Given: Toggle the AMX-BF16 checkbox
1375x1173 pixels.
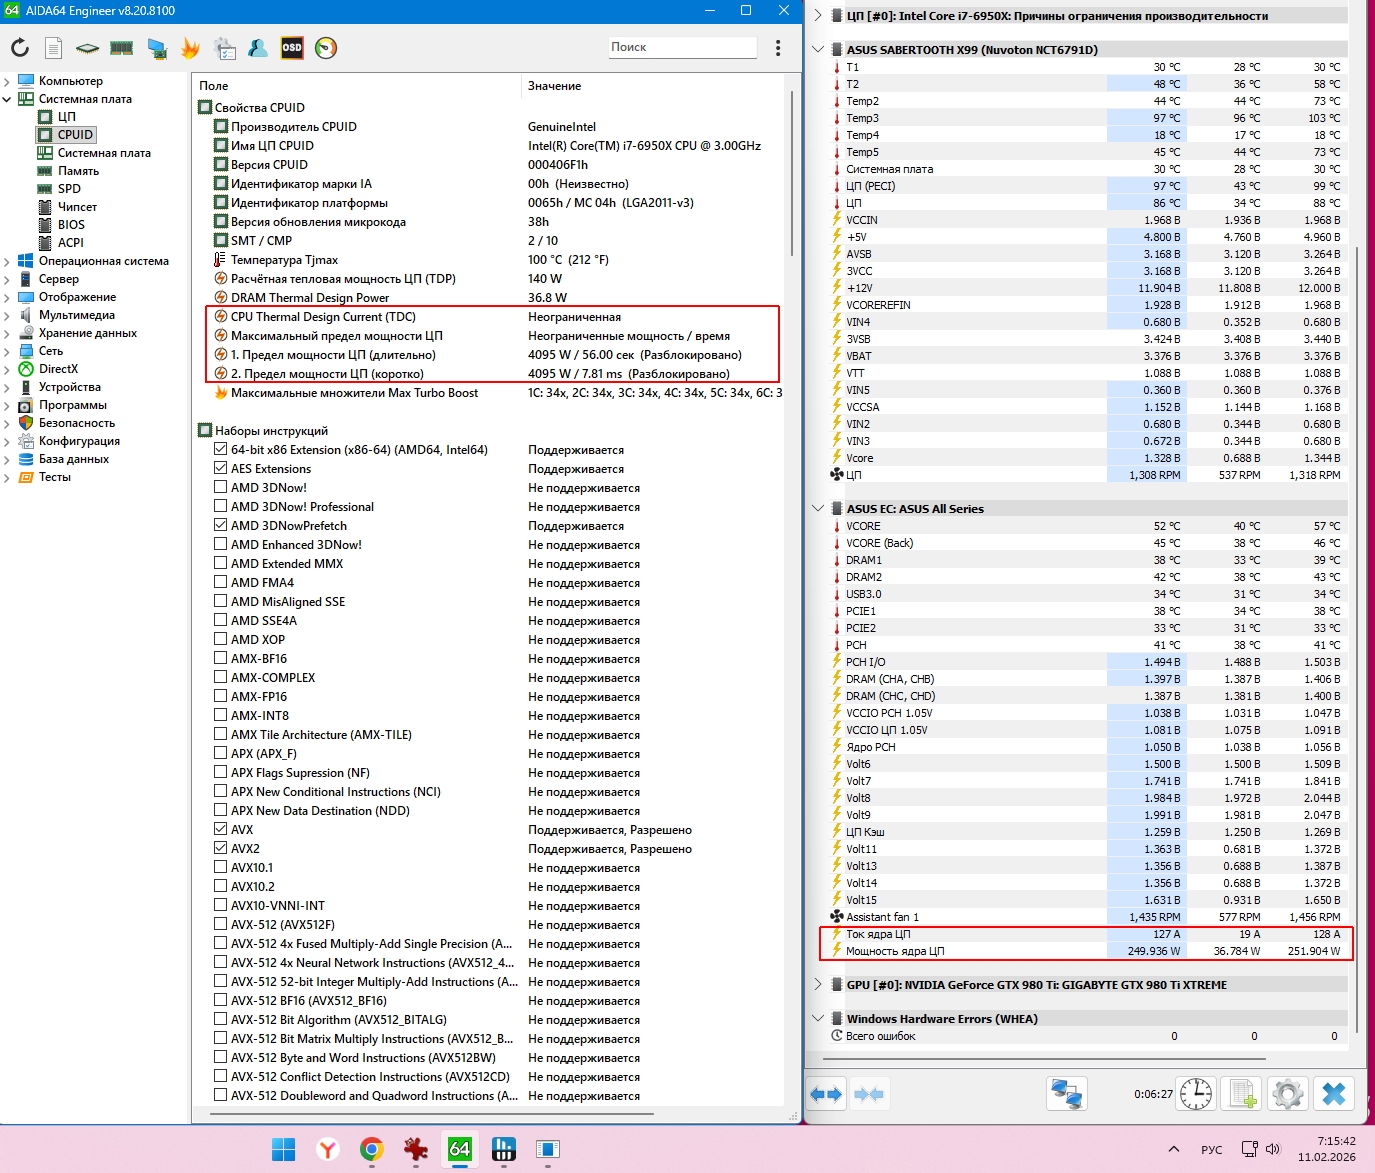Looking at the screenshot, I should 220,659.
